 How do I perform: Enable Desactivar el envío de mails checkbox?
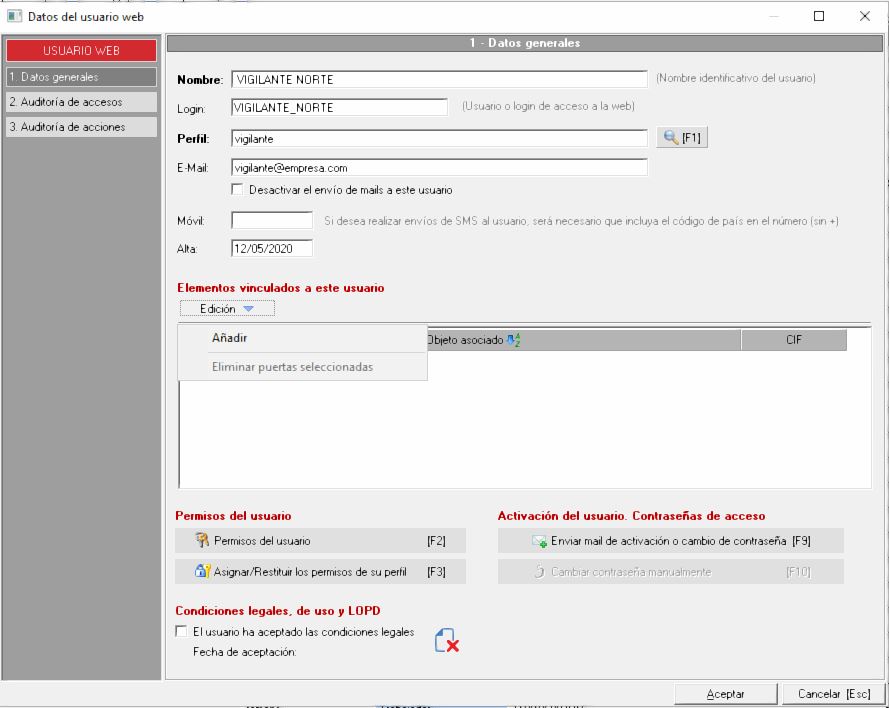[x=237, y=189]
